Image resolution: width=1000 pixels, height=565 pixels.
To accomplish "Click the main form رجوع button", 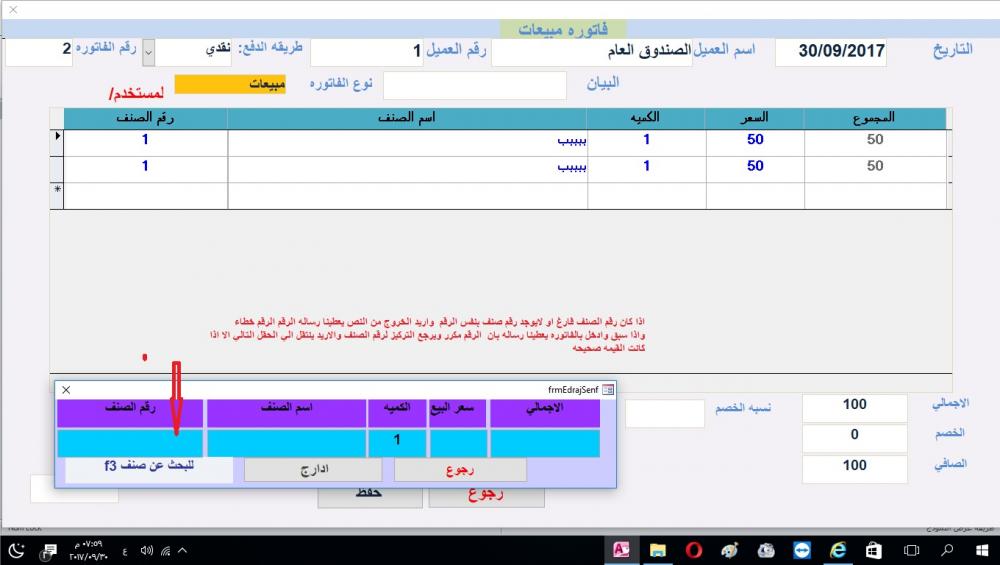I will (487, 497).
